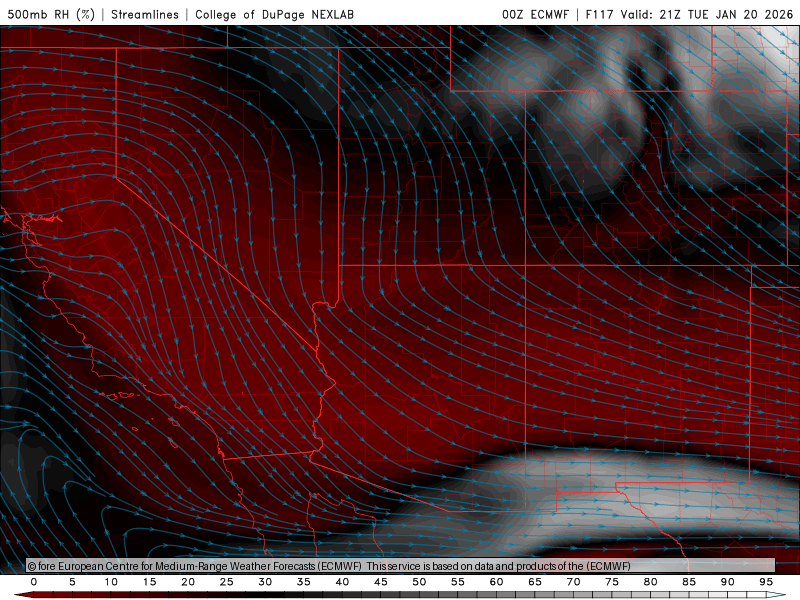Click the "25" value on the color scale

(x=226, y=582)
